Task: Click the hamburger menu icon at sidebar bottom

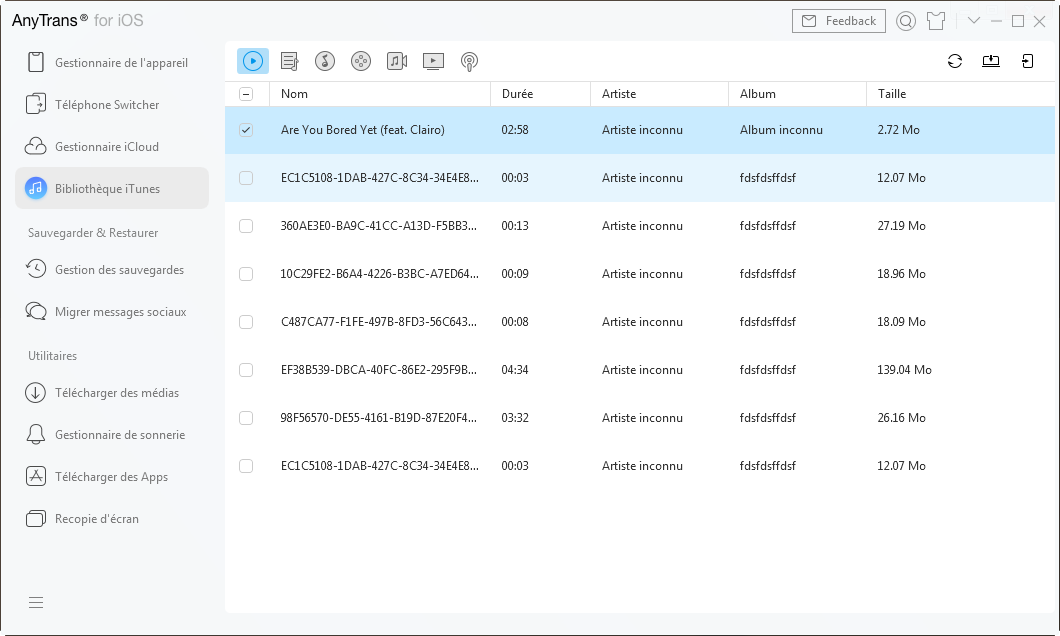Action: (36, 602)
